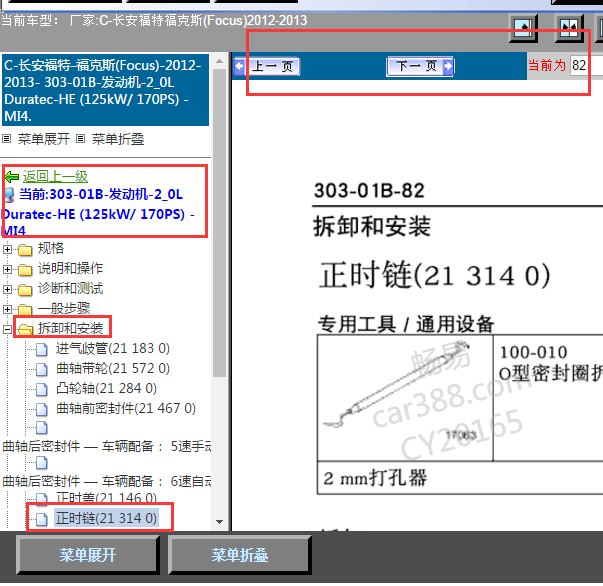603x586 pixels.
Task: Click the tree panel scrollbar thumb
Action: tap(220, 223)
